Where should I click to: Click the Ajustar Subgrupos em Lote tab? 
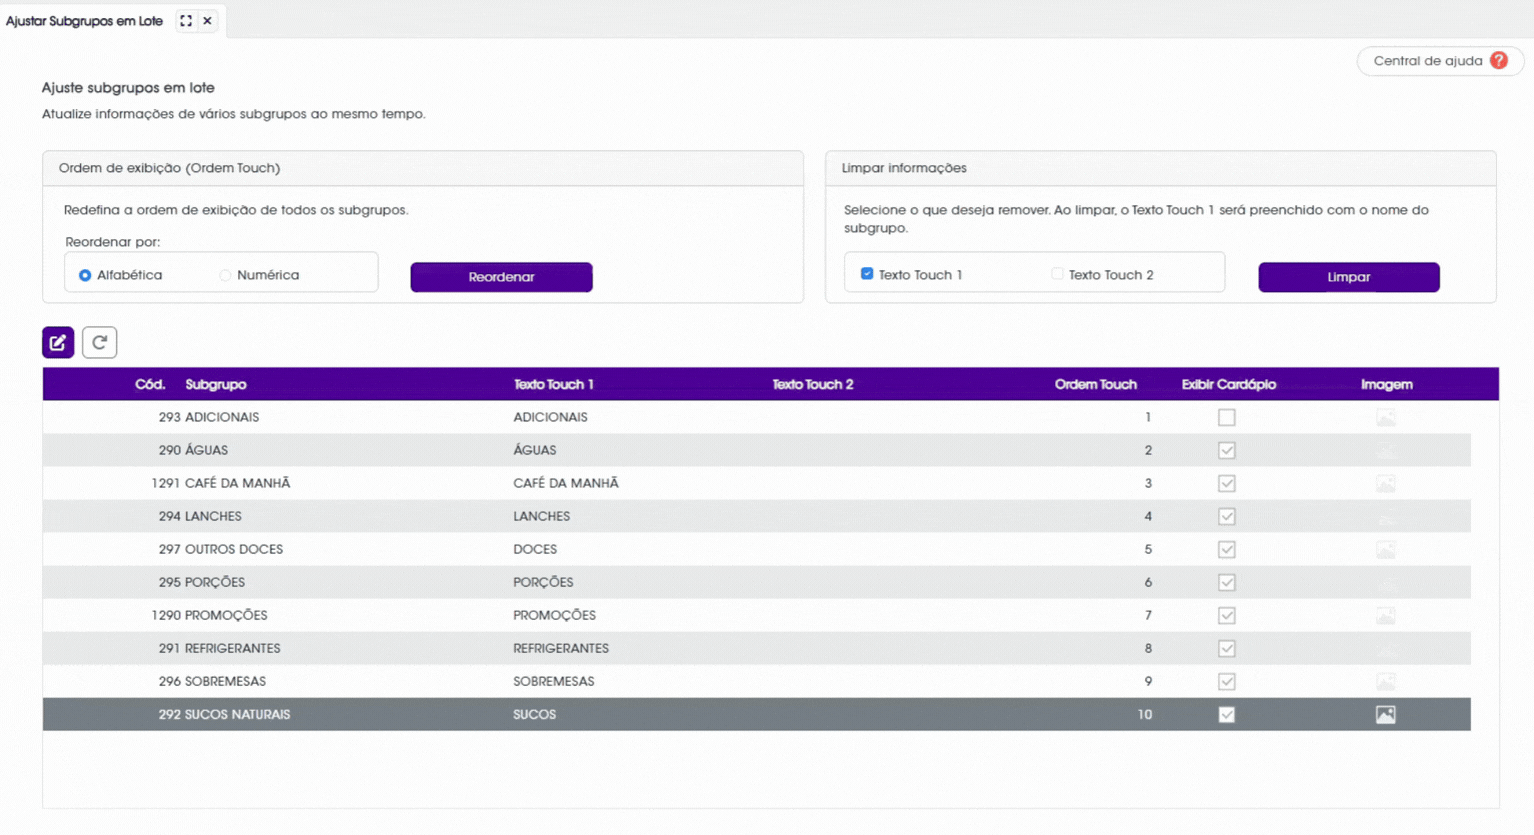click(x=84, y=20)
